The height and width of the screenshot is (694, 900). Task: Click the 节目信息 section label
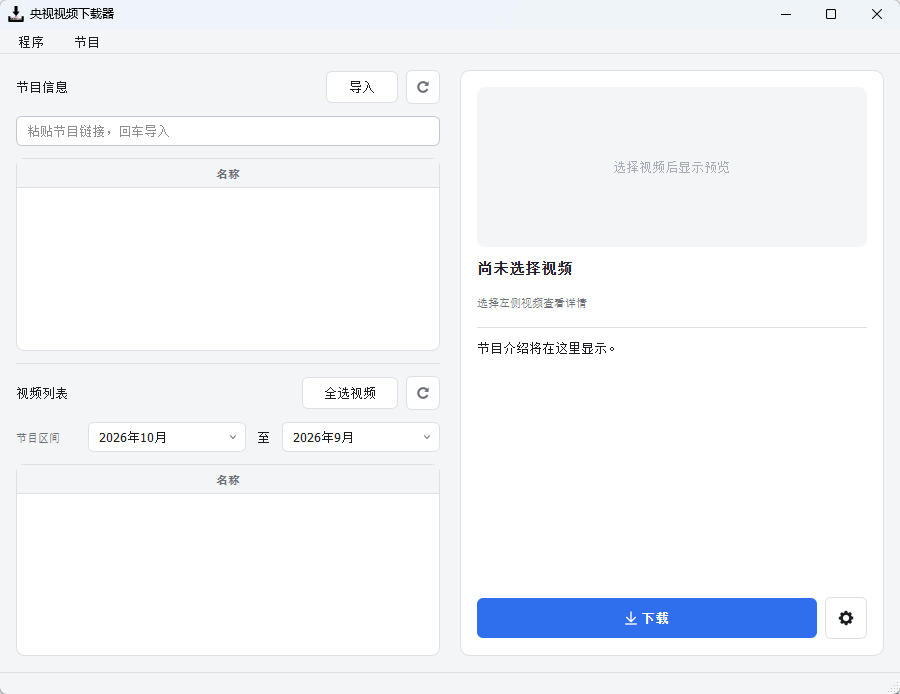[x=42, y=87]
